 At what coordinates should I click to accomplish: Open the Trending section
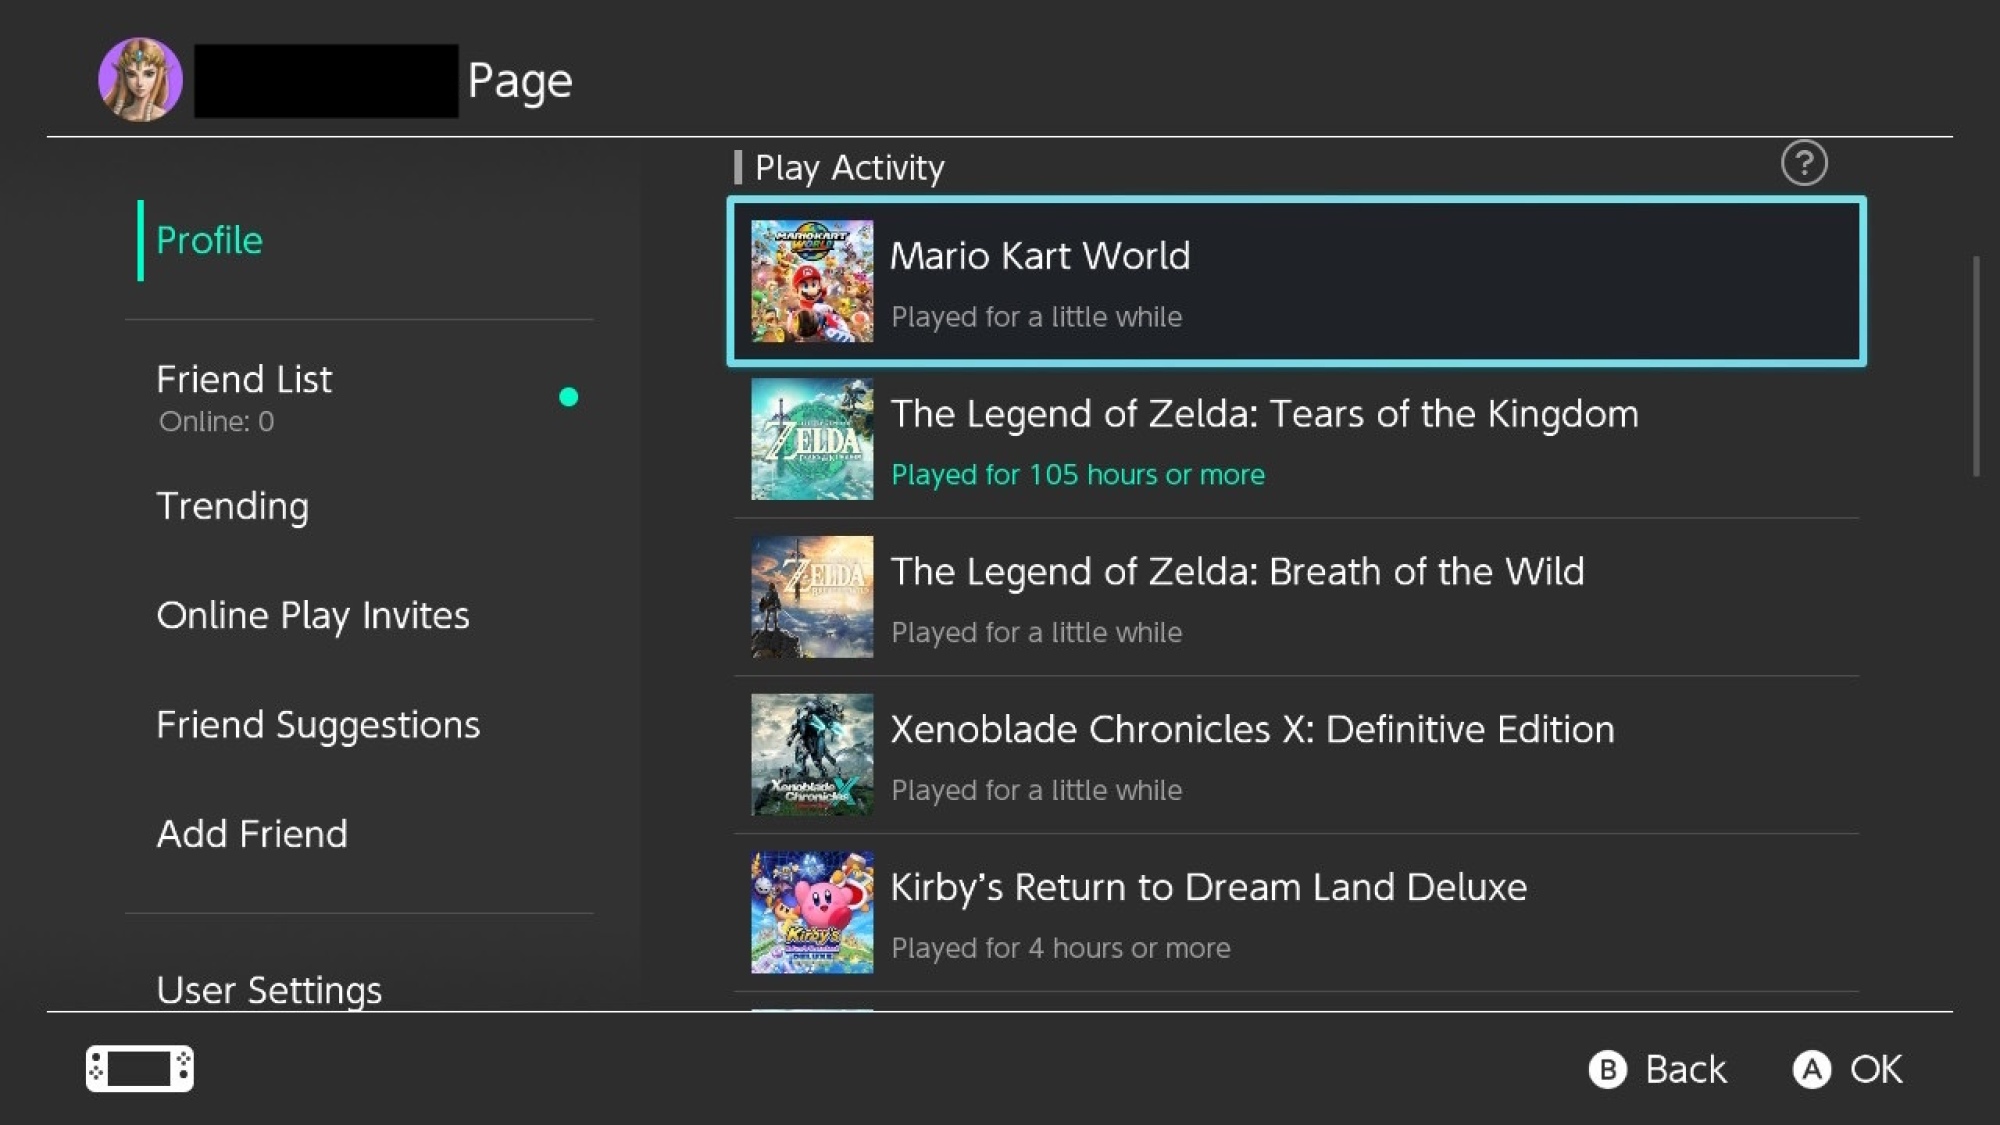pos(232,506)
